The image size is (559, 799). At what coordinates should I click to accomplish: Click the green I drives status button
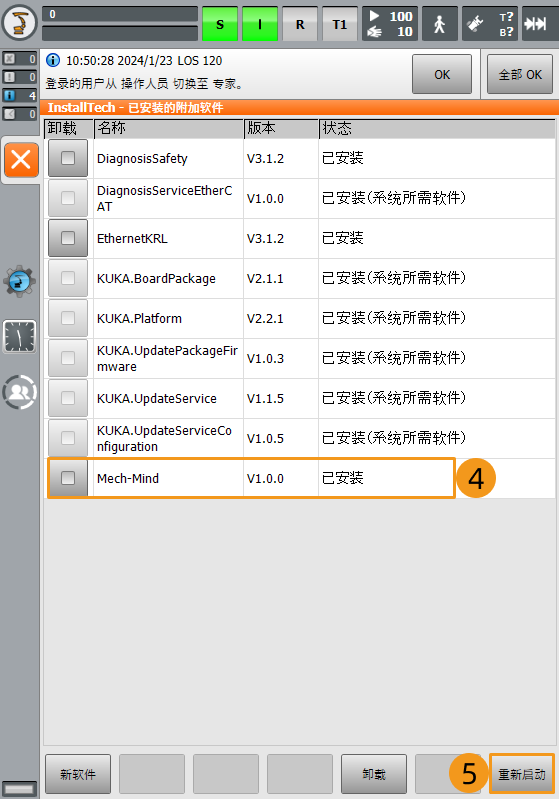(260, 24)
